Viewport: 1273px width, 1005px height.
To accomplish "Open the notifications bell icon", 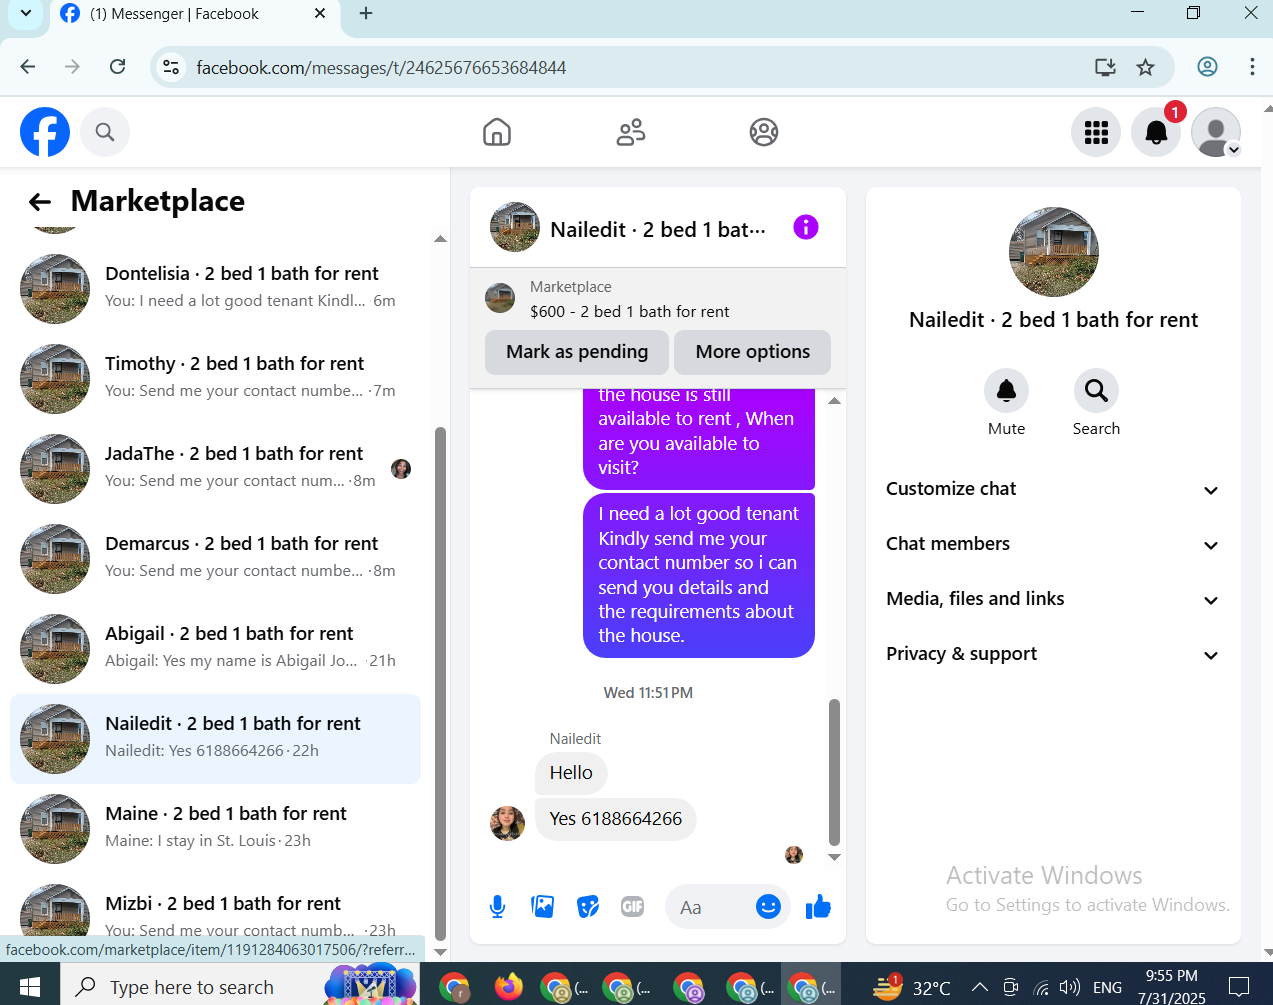I will pos(1156,132).
